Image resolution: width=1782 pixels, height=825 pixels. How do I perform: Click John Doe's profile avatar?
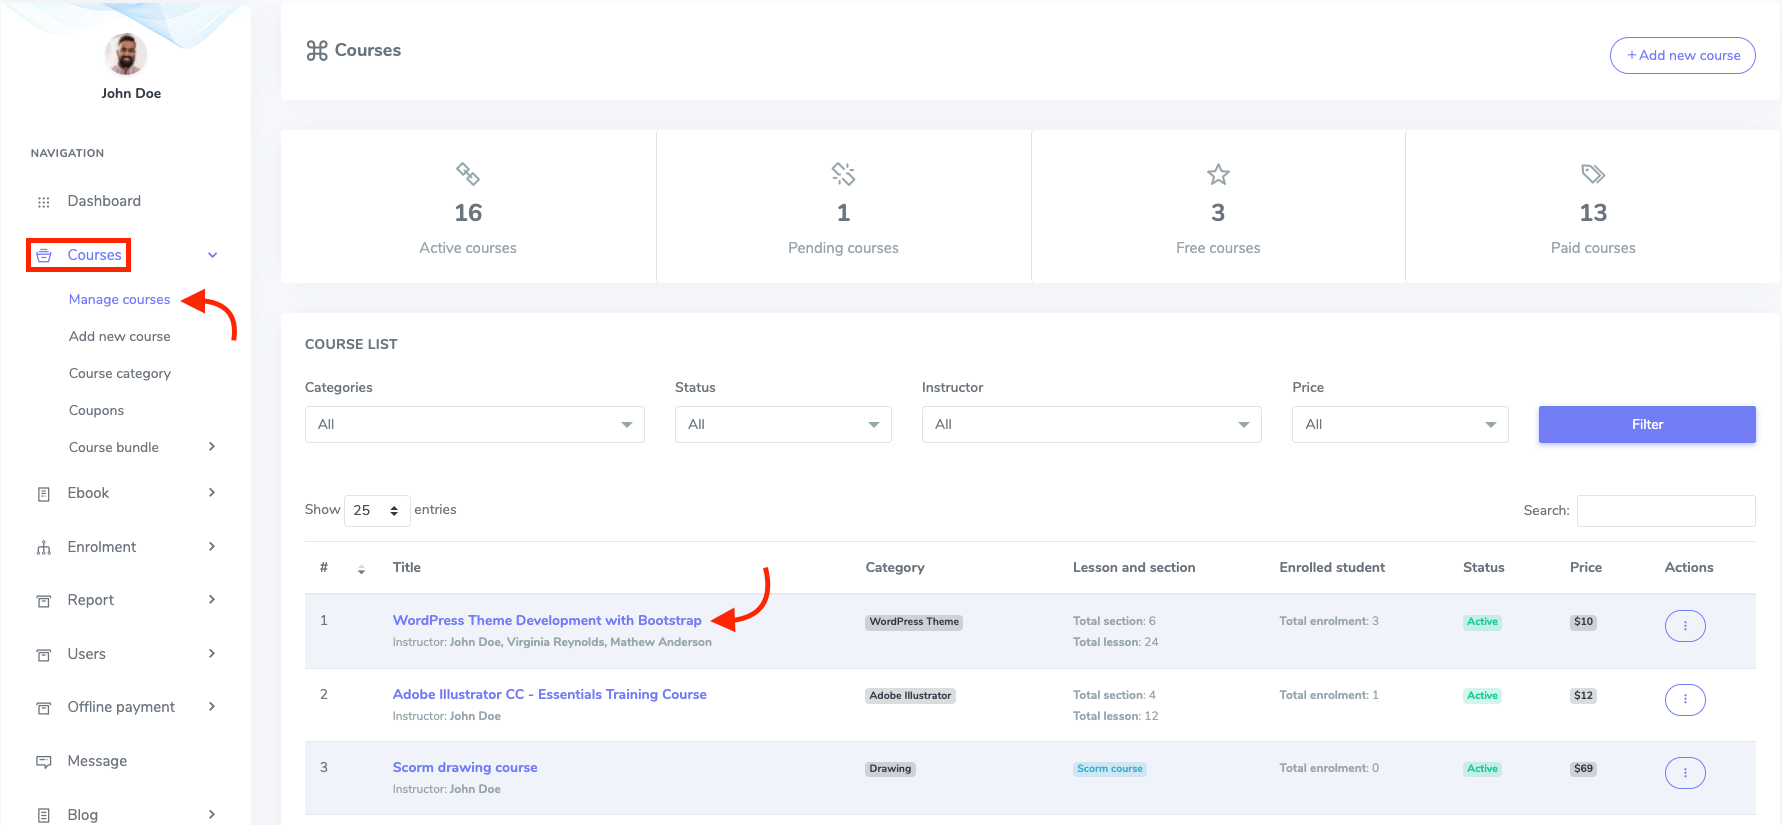point(126,54)
